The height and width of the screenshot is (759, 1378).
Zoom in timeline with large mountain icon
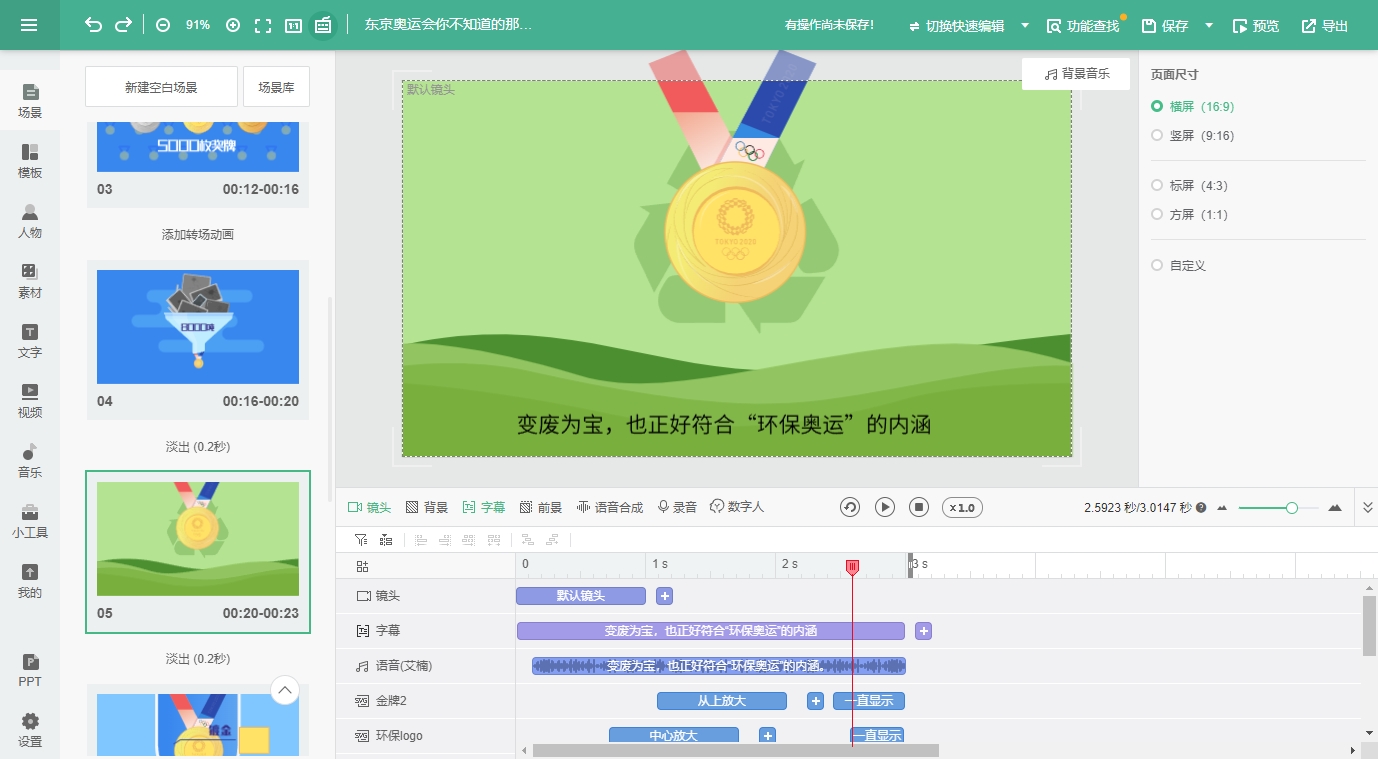pos(1335,508)
